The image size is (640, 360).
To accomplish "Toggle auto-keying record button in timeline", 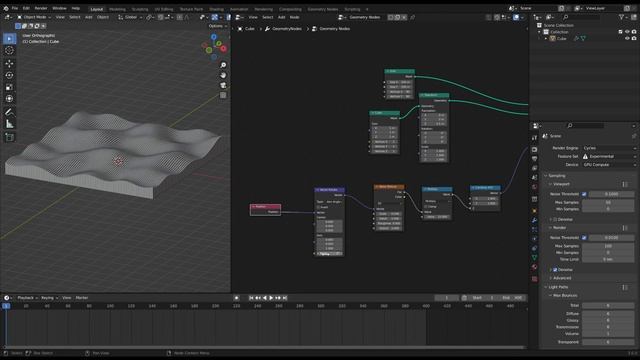I will tap(236, 298).
